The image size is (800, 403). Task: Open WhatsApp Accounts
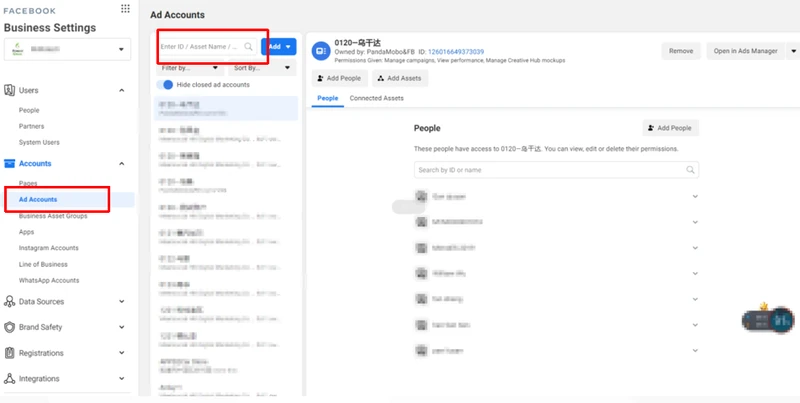[x=49, y=281]
